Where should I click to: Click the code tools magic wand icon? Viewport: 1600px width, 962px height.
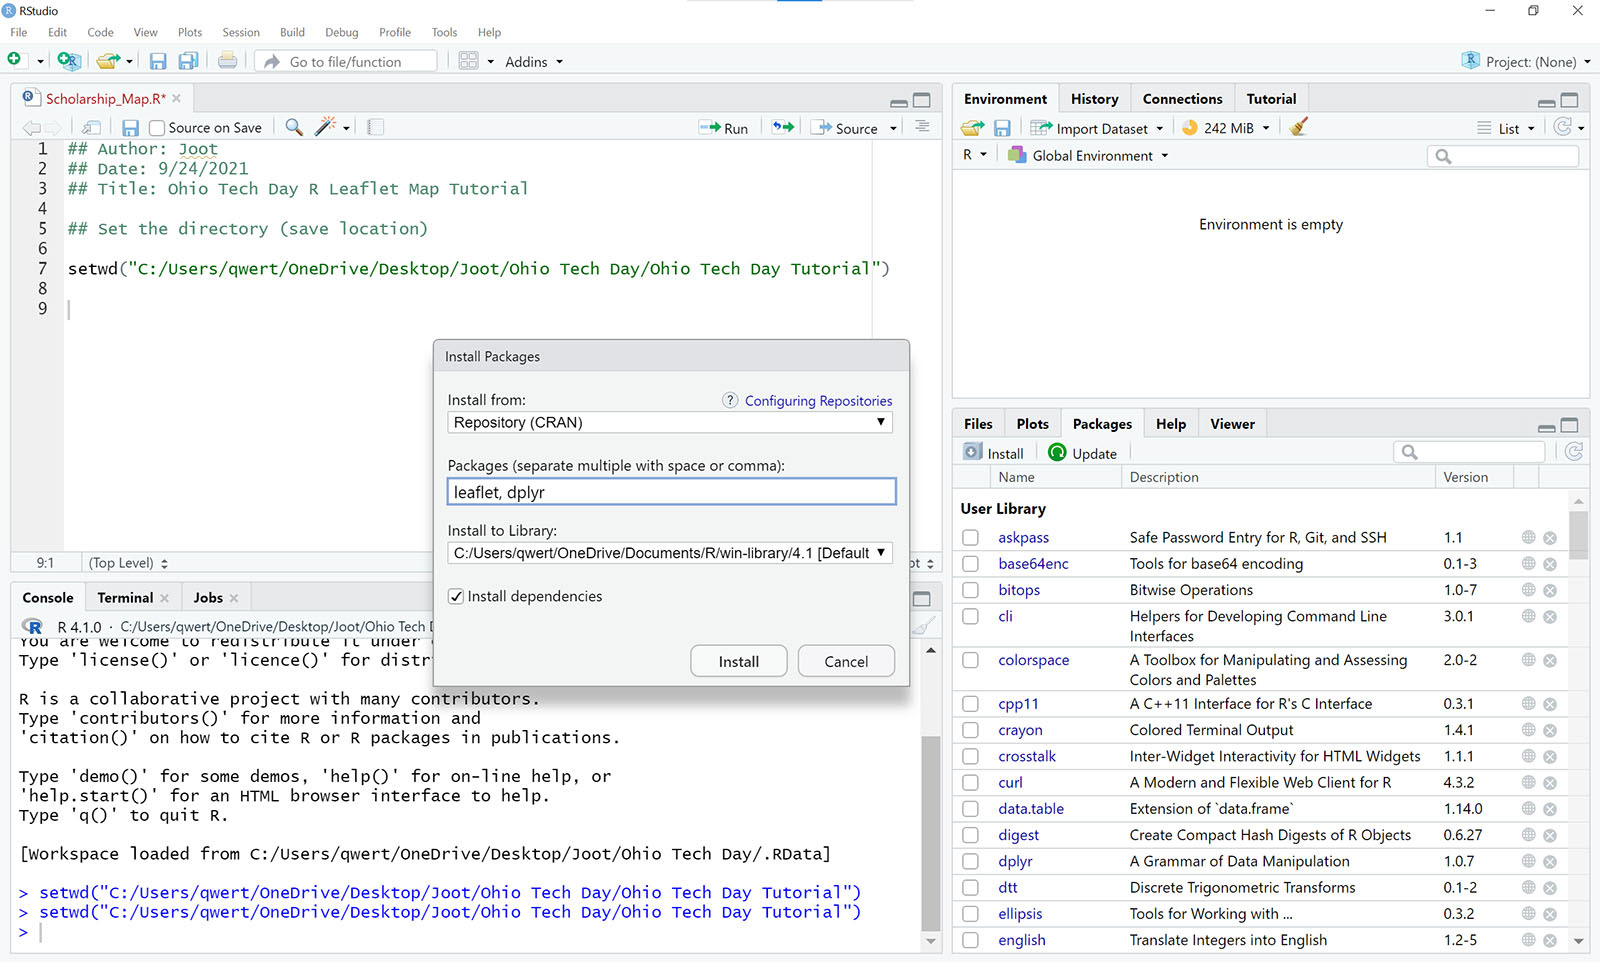point(325,127)
